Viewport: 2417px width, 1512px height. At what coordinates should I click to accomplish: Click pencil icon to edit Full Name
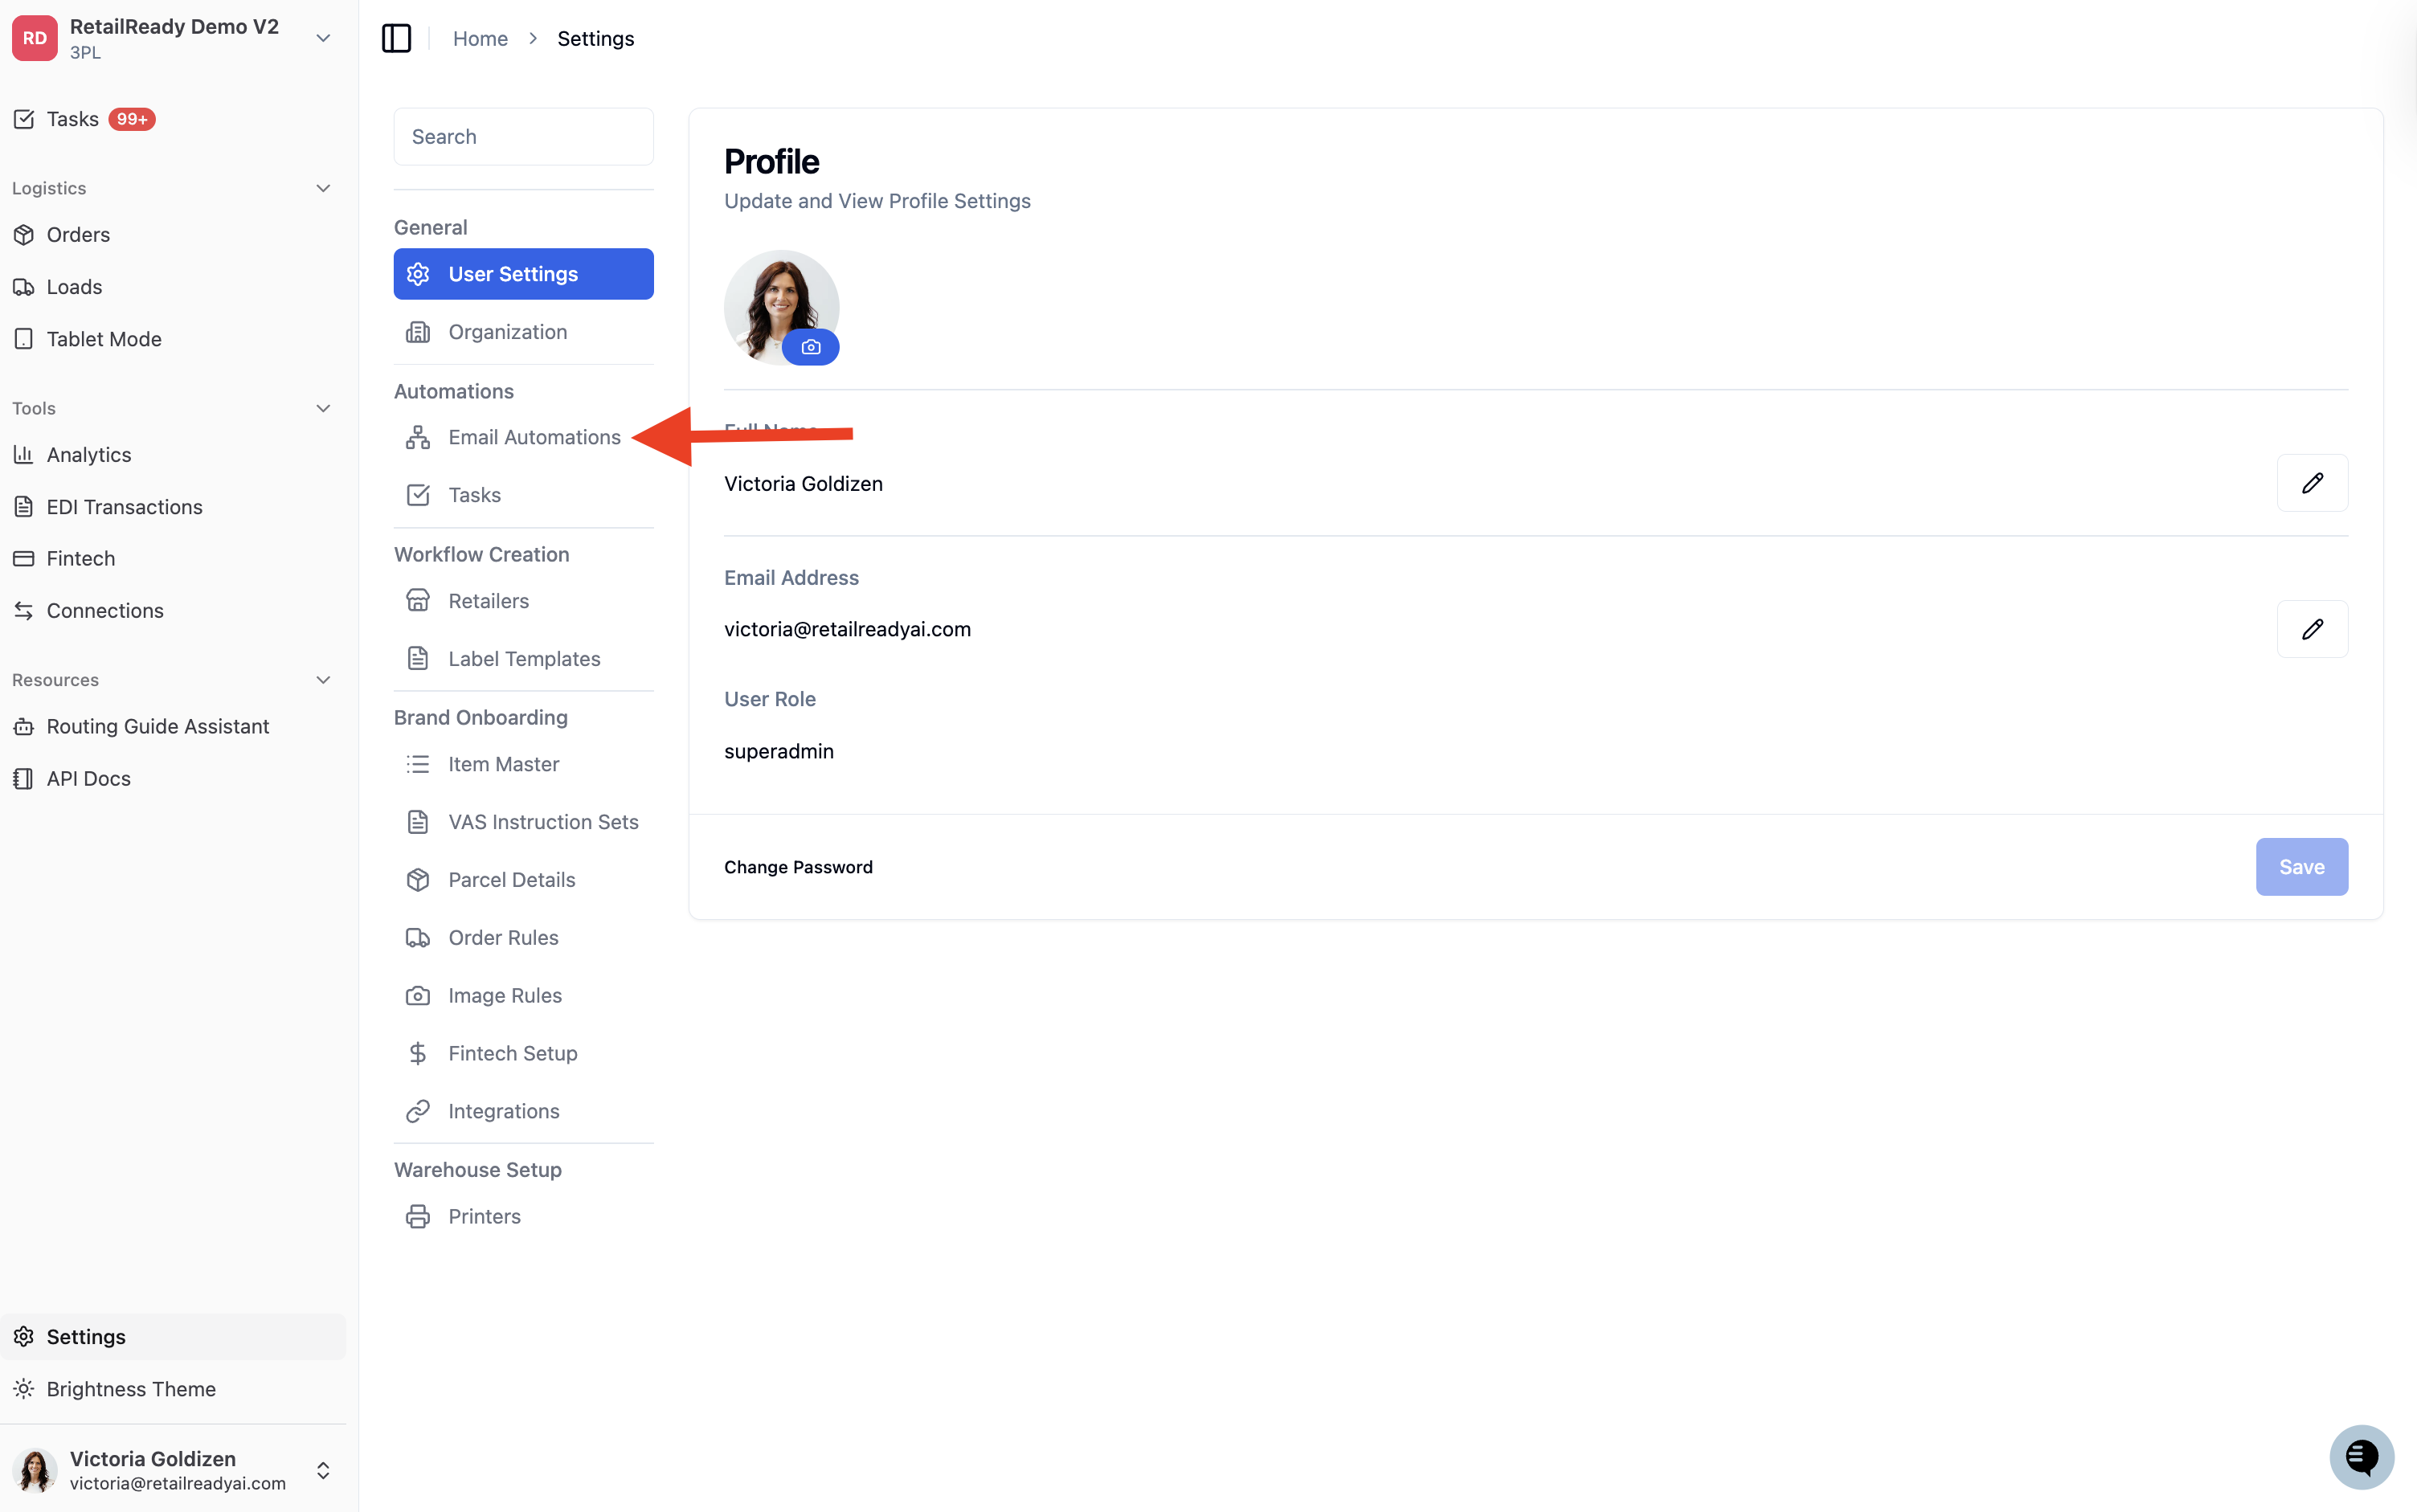tap(2312, 483)
